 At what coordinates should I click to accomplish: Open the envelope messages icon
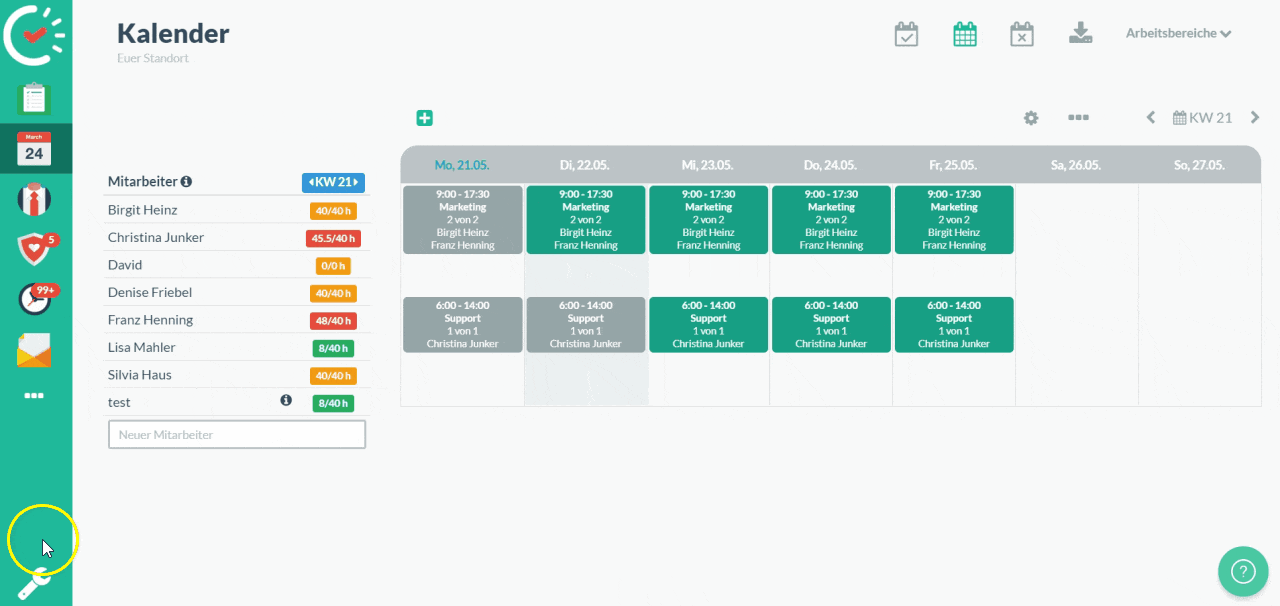[34, 350]
